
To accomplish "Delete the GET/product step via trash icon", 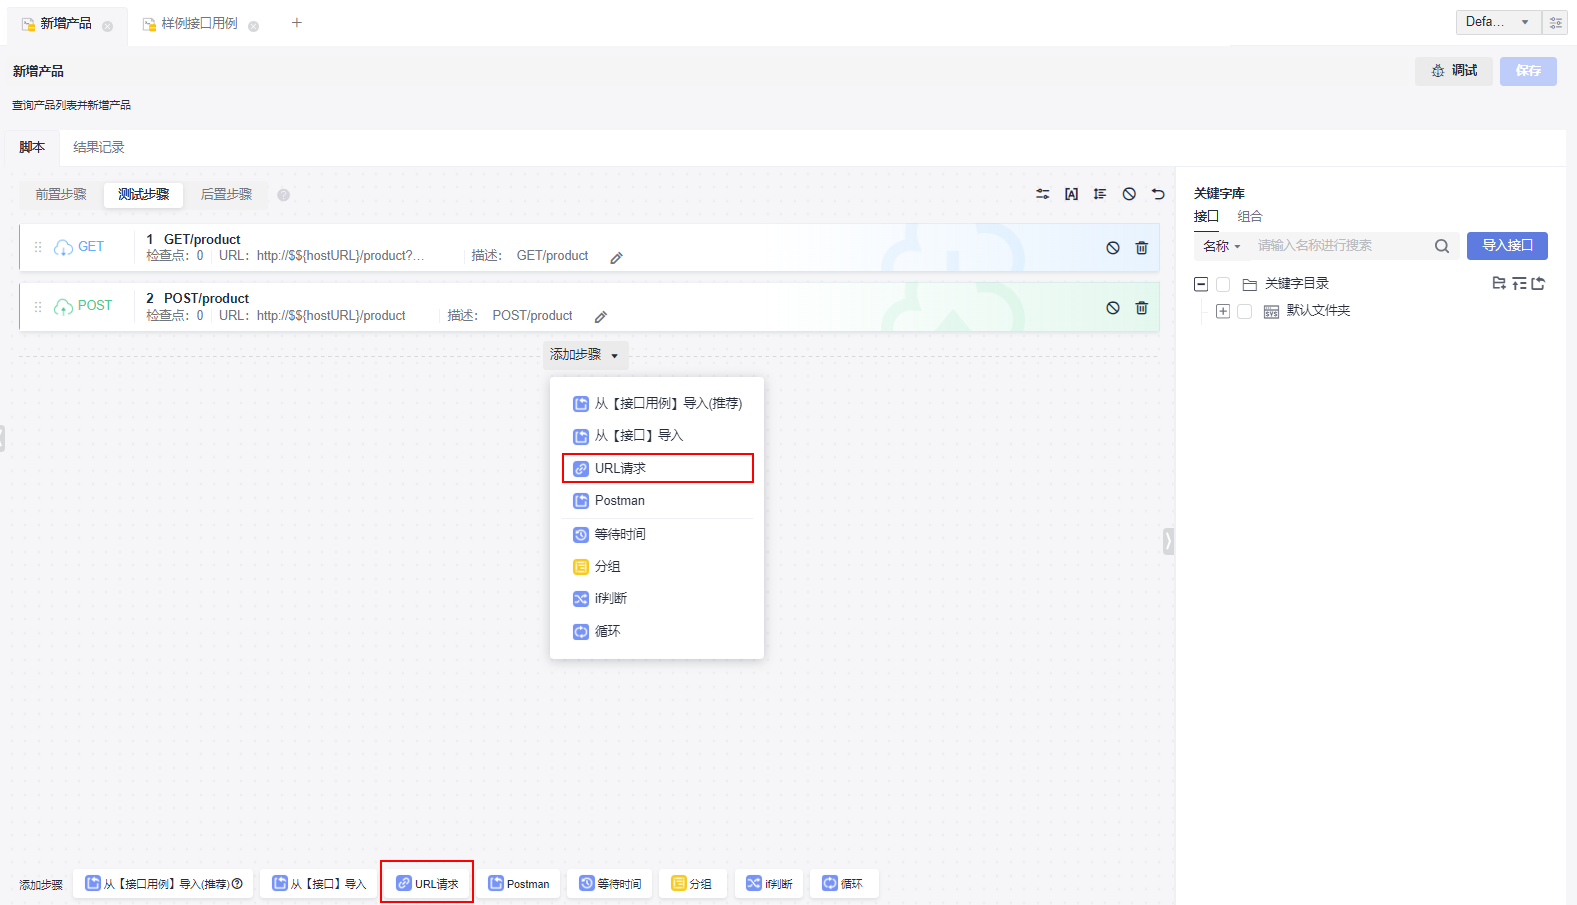I will (1141, 248).
